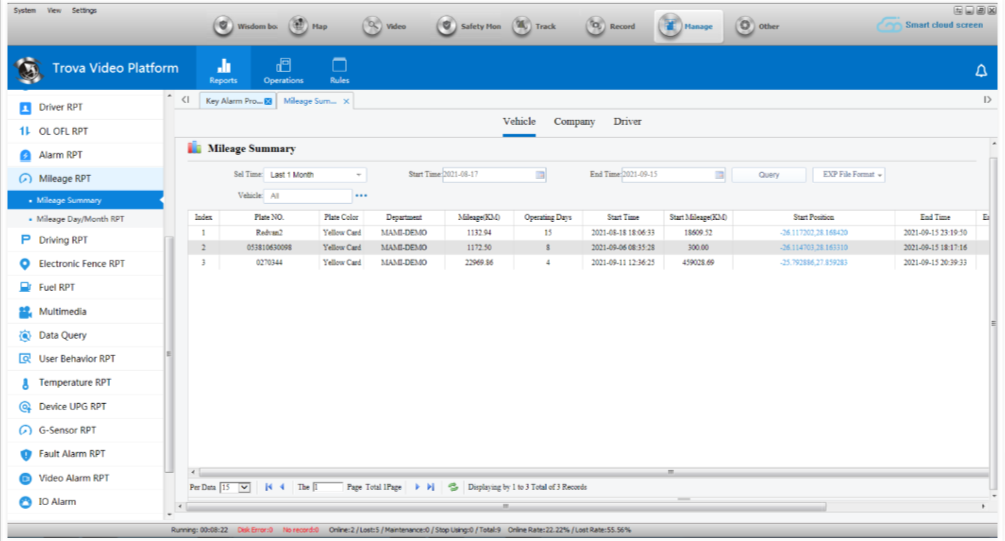Open the Per Data page size dropdown
Screen dimensions: 1005x541
(x=244, y=487)
